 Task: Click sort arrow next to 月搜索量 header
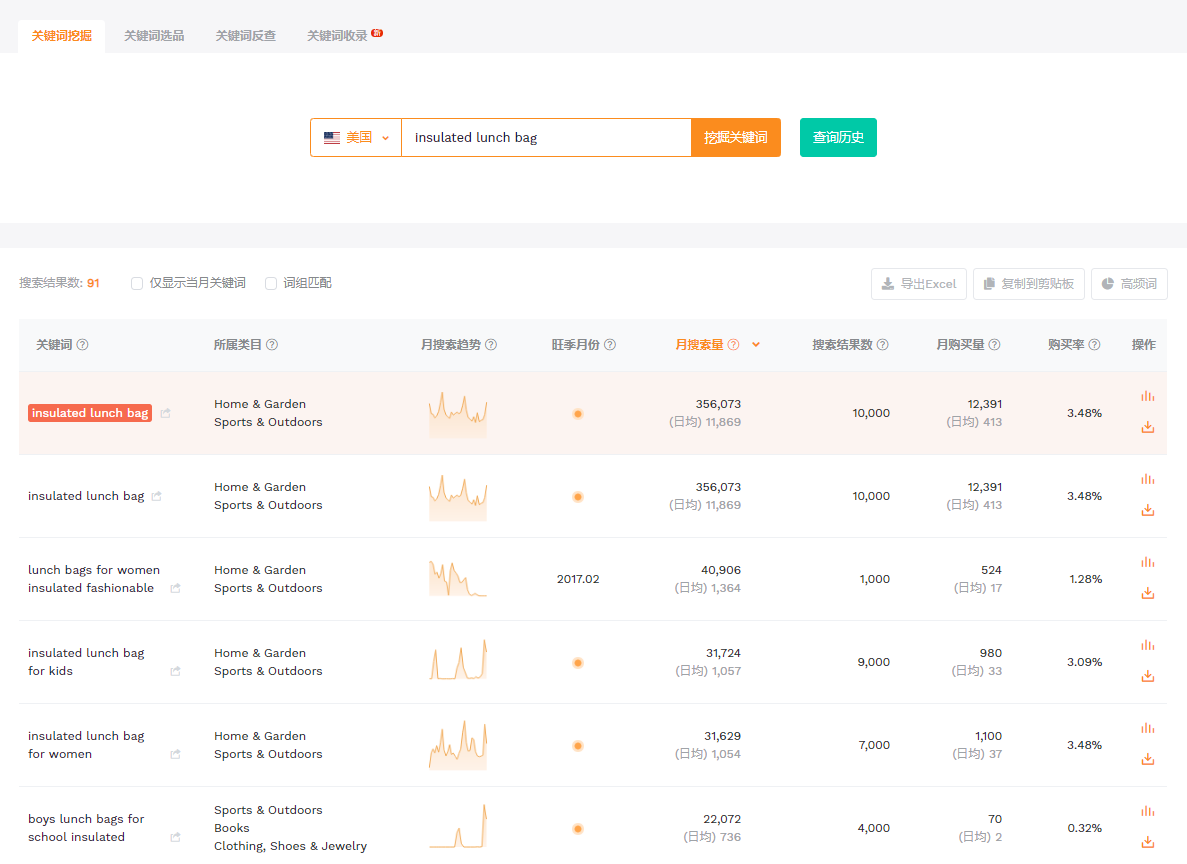pyautogui.click(x=756, y=345)
